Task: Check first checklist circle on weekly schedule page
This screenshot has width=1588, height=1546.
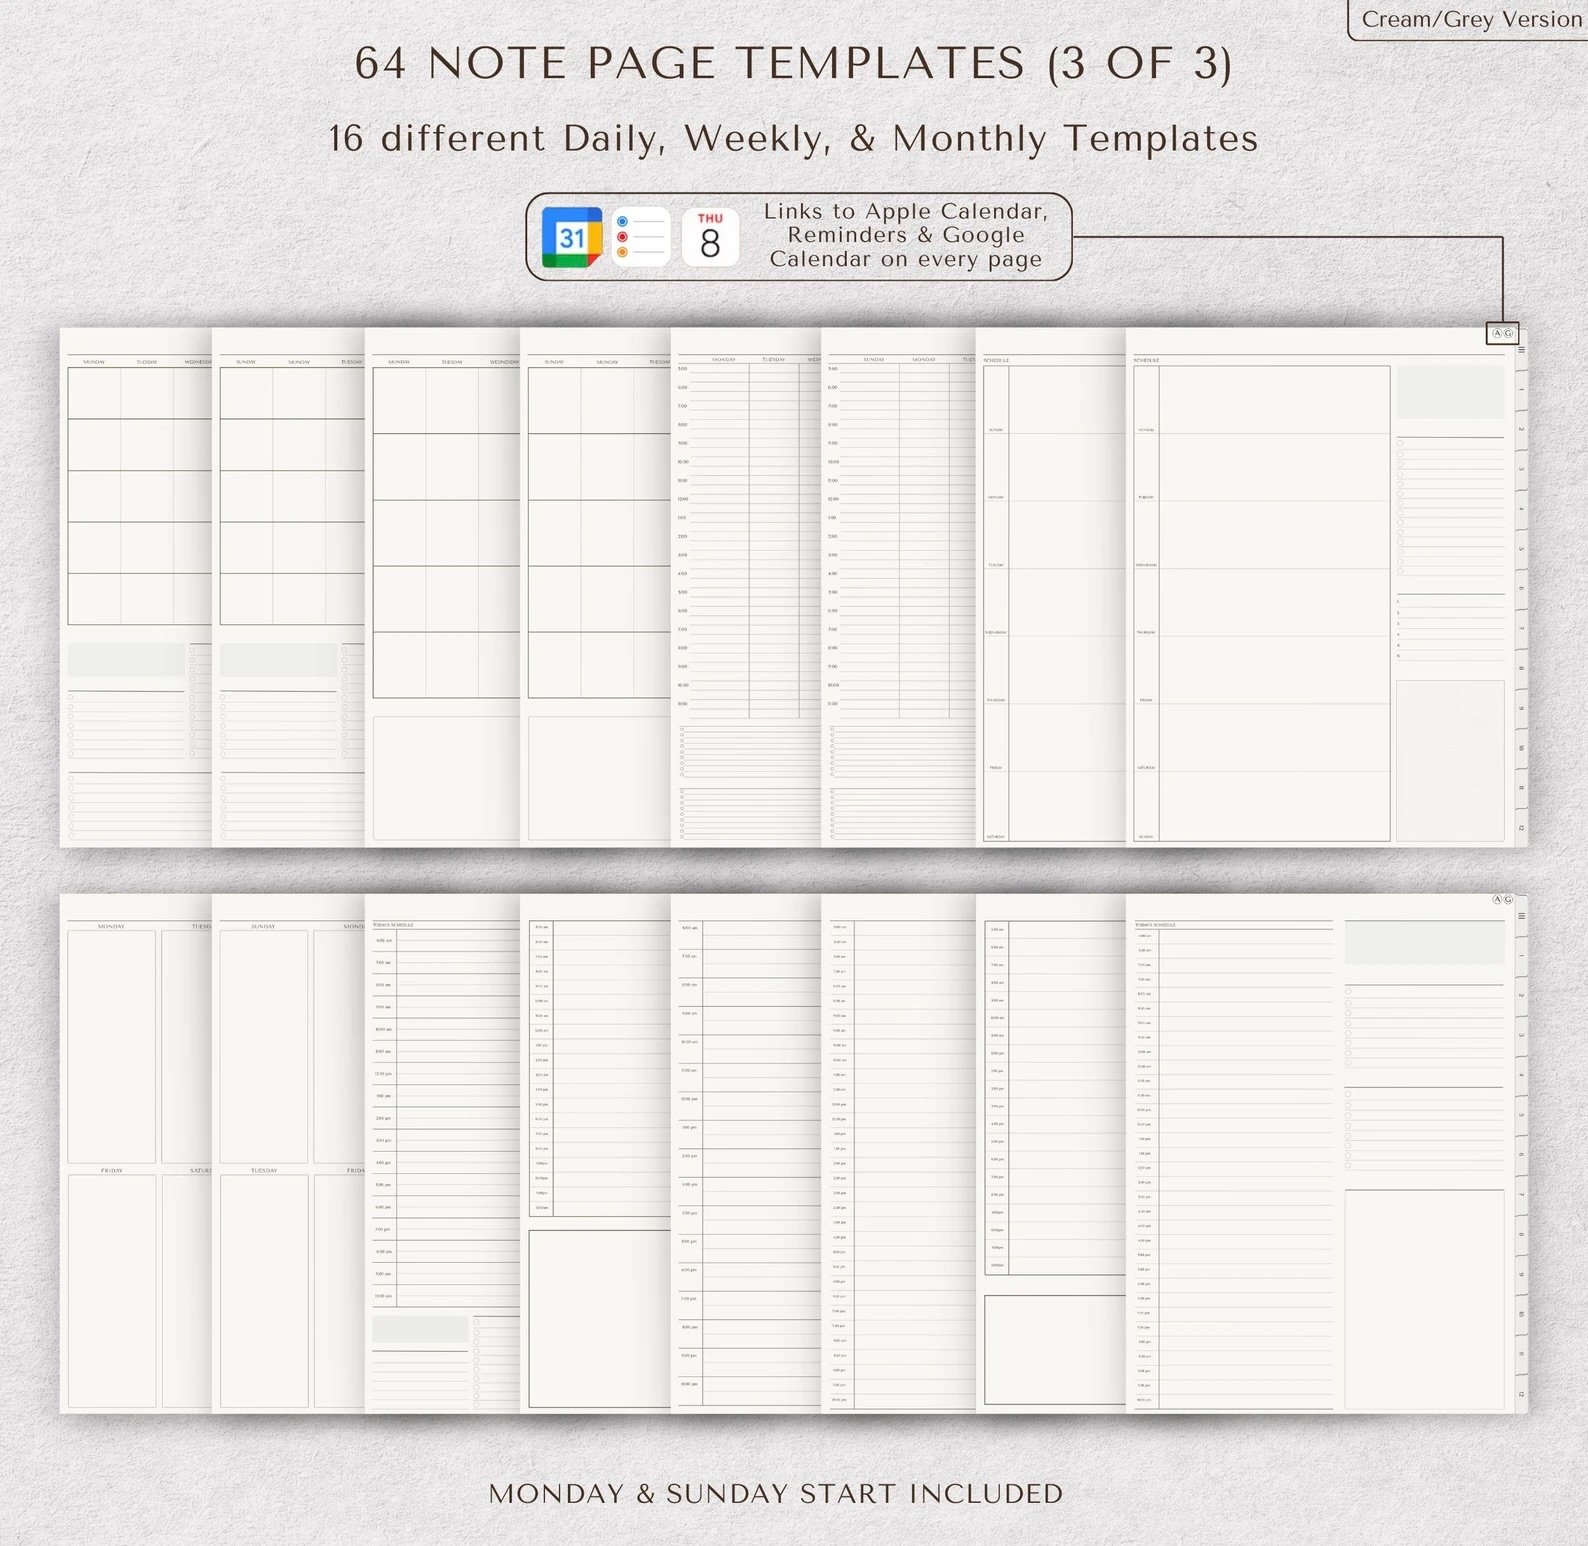Action: [1400, 443]
